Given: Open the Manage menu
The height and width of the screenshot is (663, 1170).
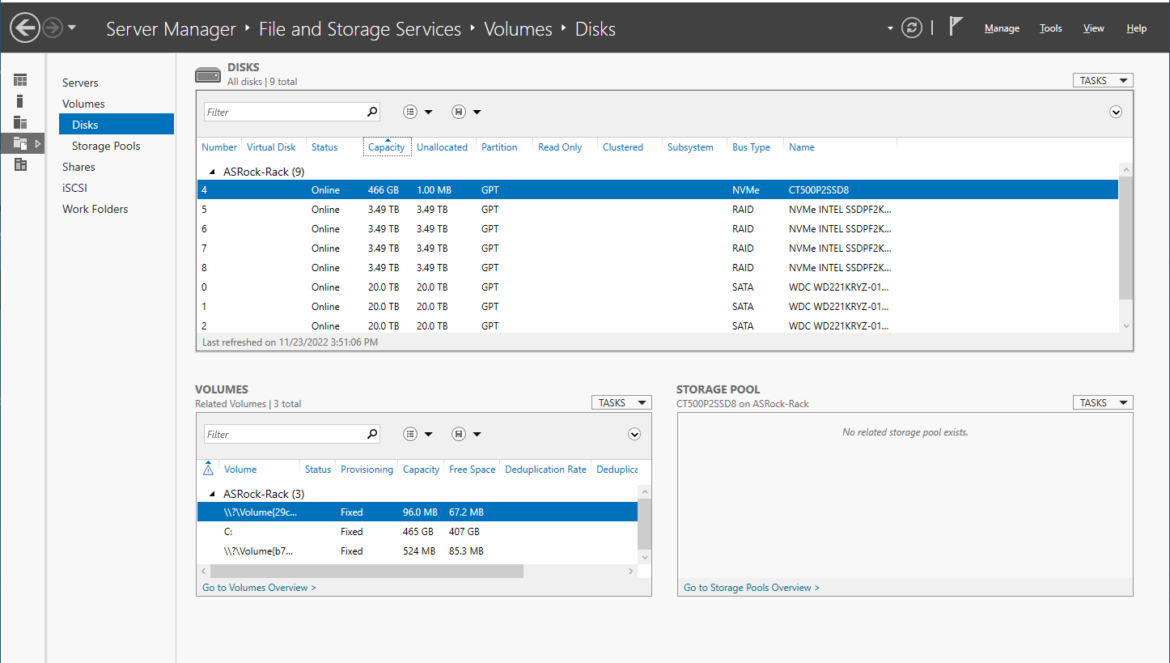Looking at the screenshot, I should (1001, 28).
